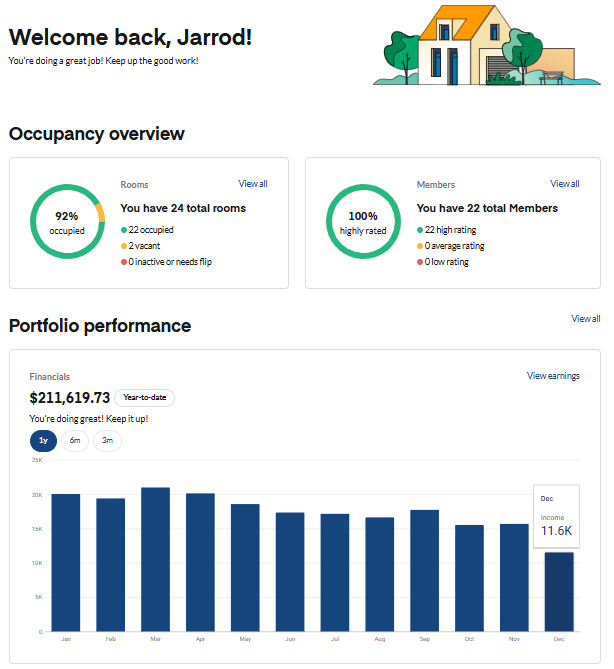Click the green dot beside 22 occupied
The image size is (614, 669).
click(123, 230)
